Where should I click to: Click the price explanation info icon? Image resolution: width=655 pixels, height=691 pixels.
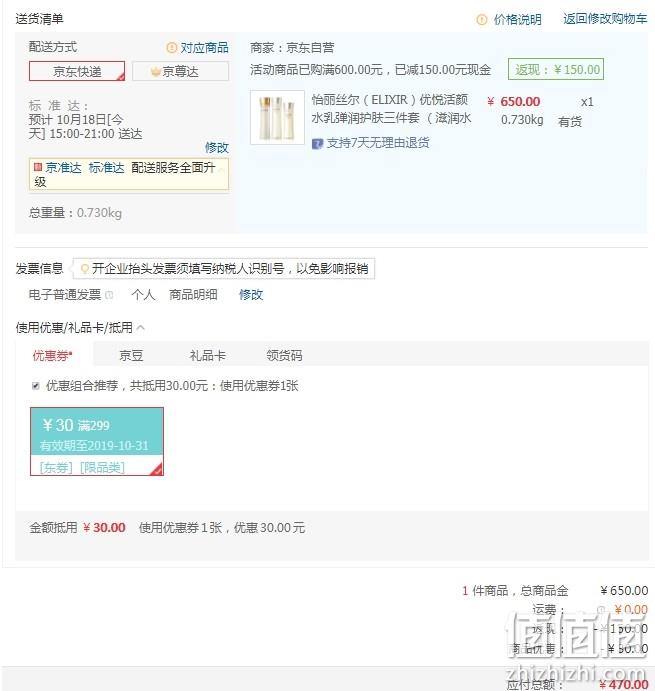(482, 20)
